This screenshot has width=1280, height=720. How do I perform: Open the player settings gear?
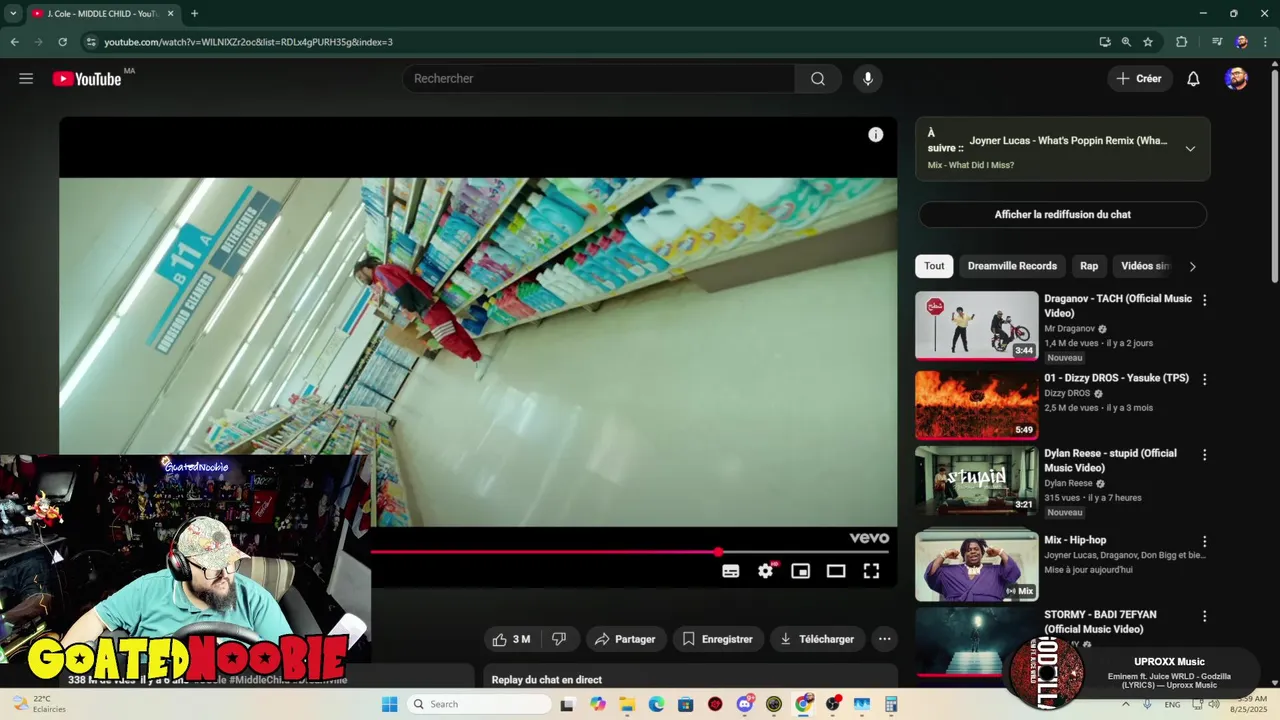coord(766,571)
